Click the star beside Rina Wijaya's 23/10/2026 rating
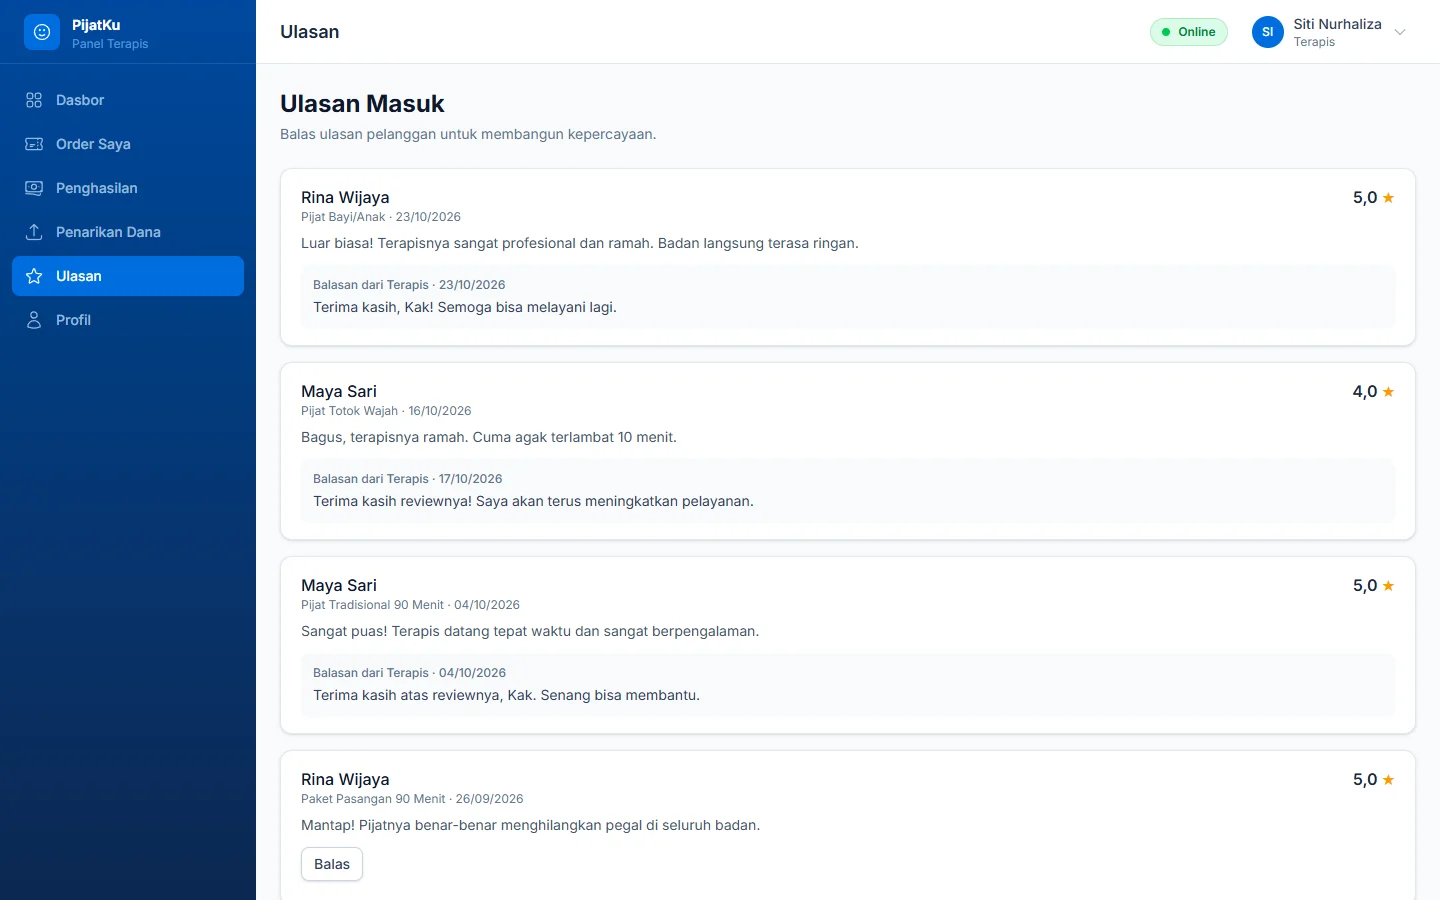The height and width of the screenshot is (900, 1440). click(x=1388, y=198)
